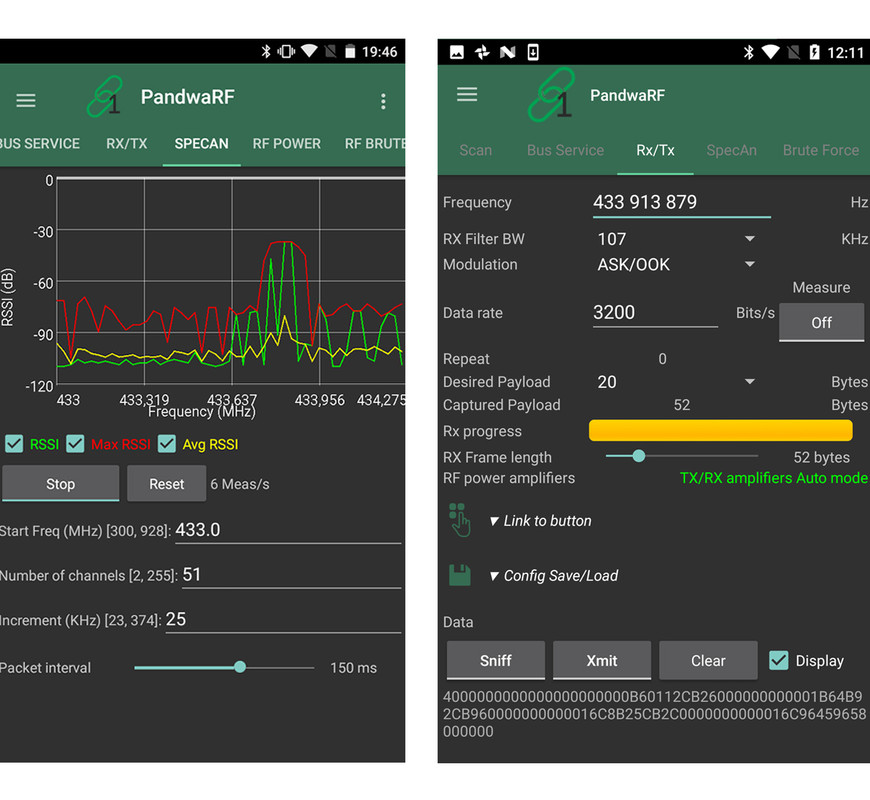Image resolution: width=870 pixels, height=800 pixels.
Task: Toggle the Max RSSI checkbox
Action: [x=75, y=444]
